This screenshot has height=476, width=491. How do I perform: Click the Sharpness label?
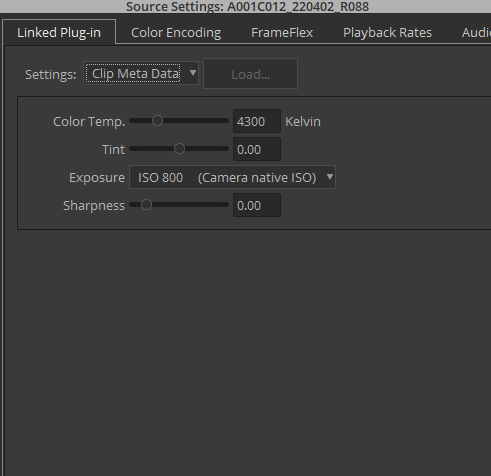coord(94,206)
